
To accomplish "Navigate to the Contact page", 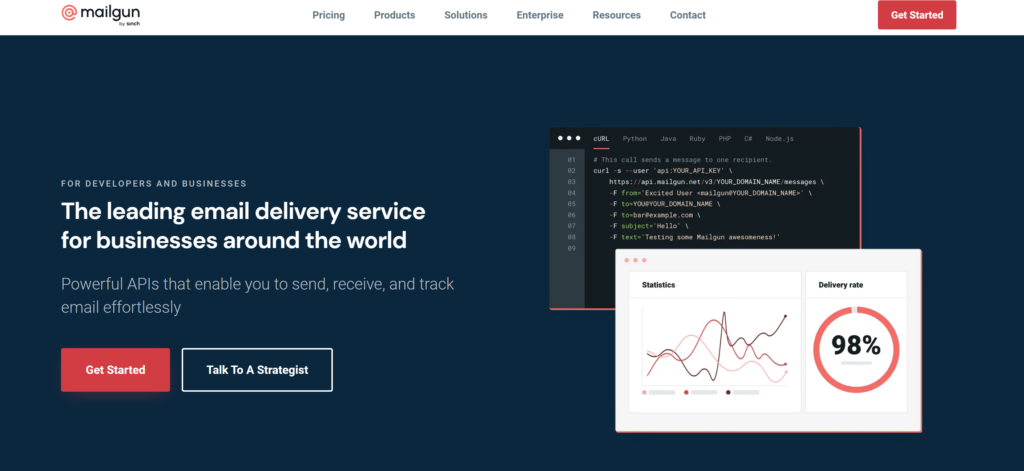I will click(x=687, y=15).
